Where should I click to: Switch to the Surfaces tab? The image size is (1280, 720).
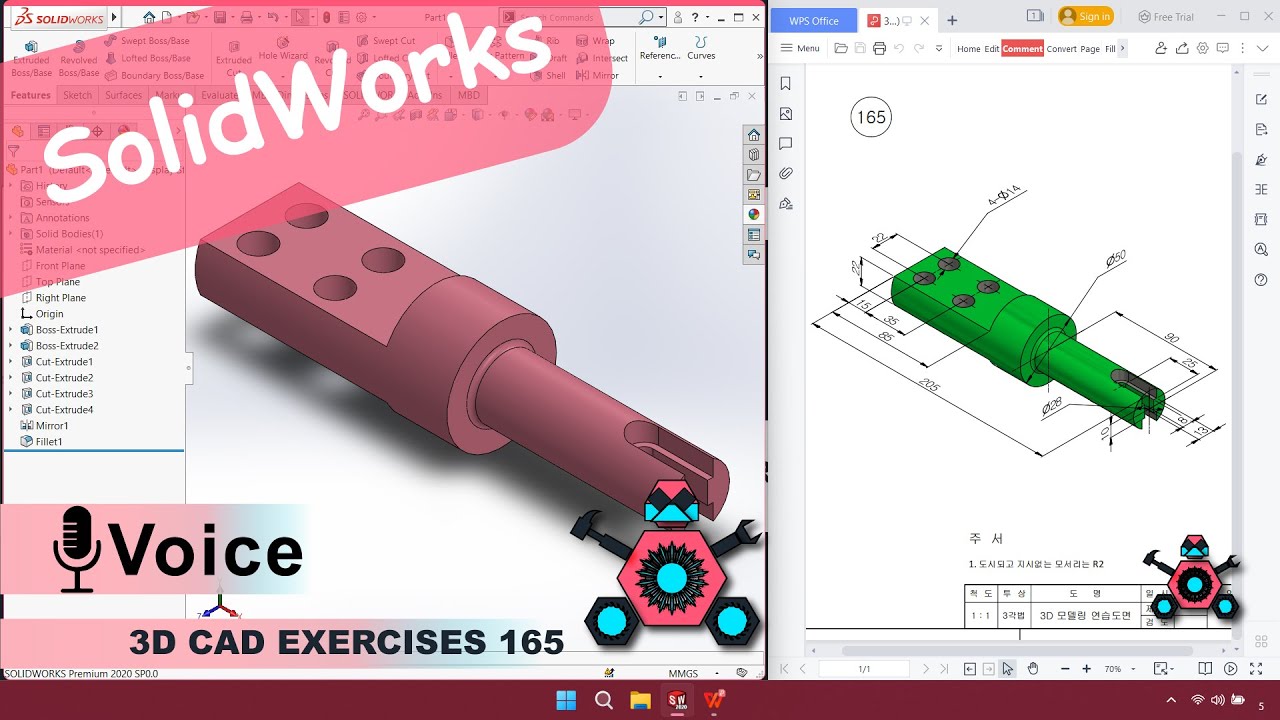[123, 95]
